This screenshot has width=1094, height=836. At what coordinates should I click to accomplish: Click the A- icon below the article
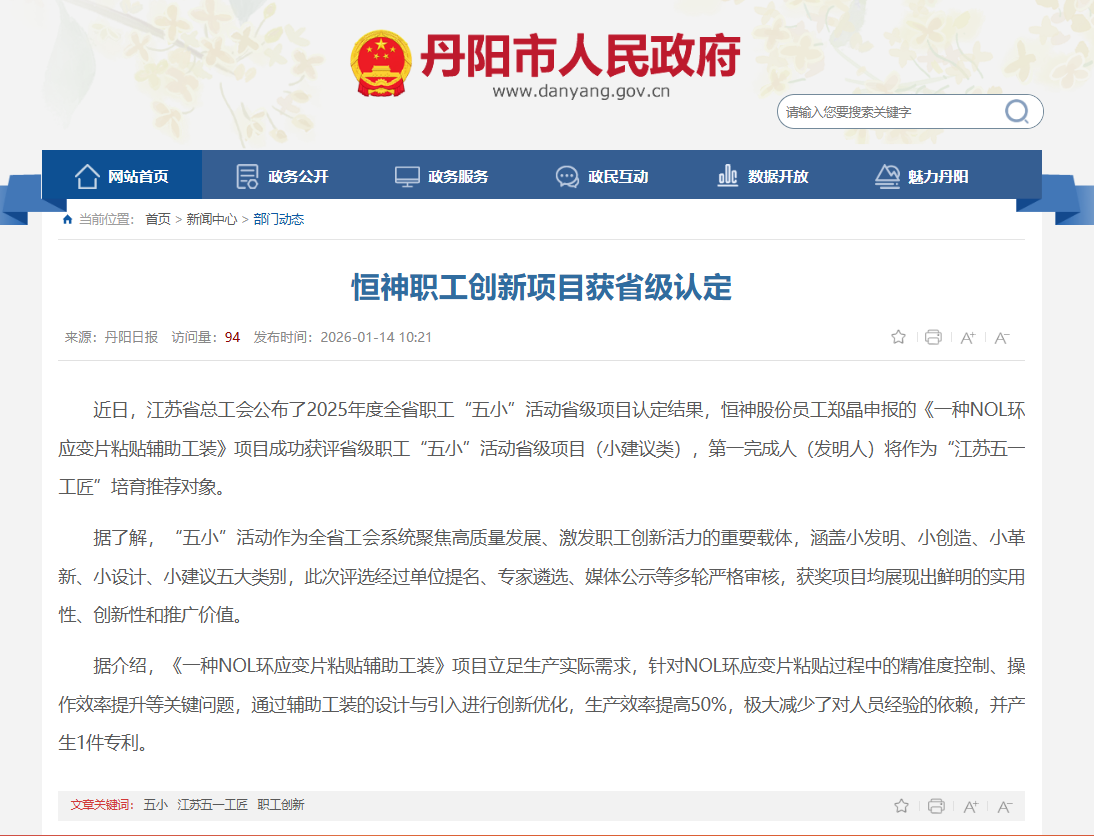[x=1005, y=807]
